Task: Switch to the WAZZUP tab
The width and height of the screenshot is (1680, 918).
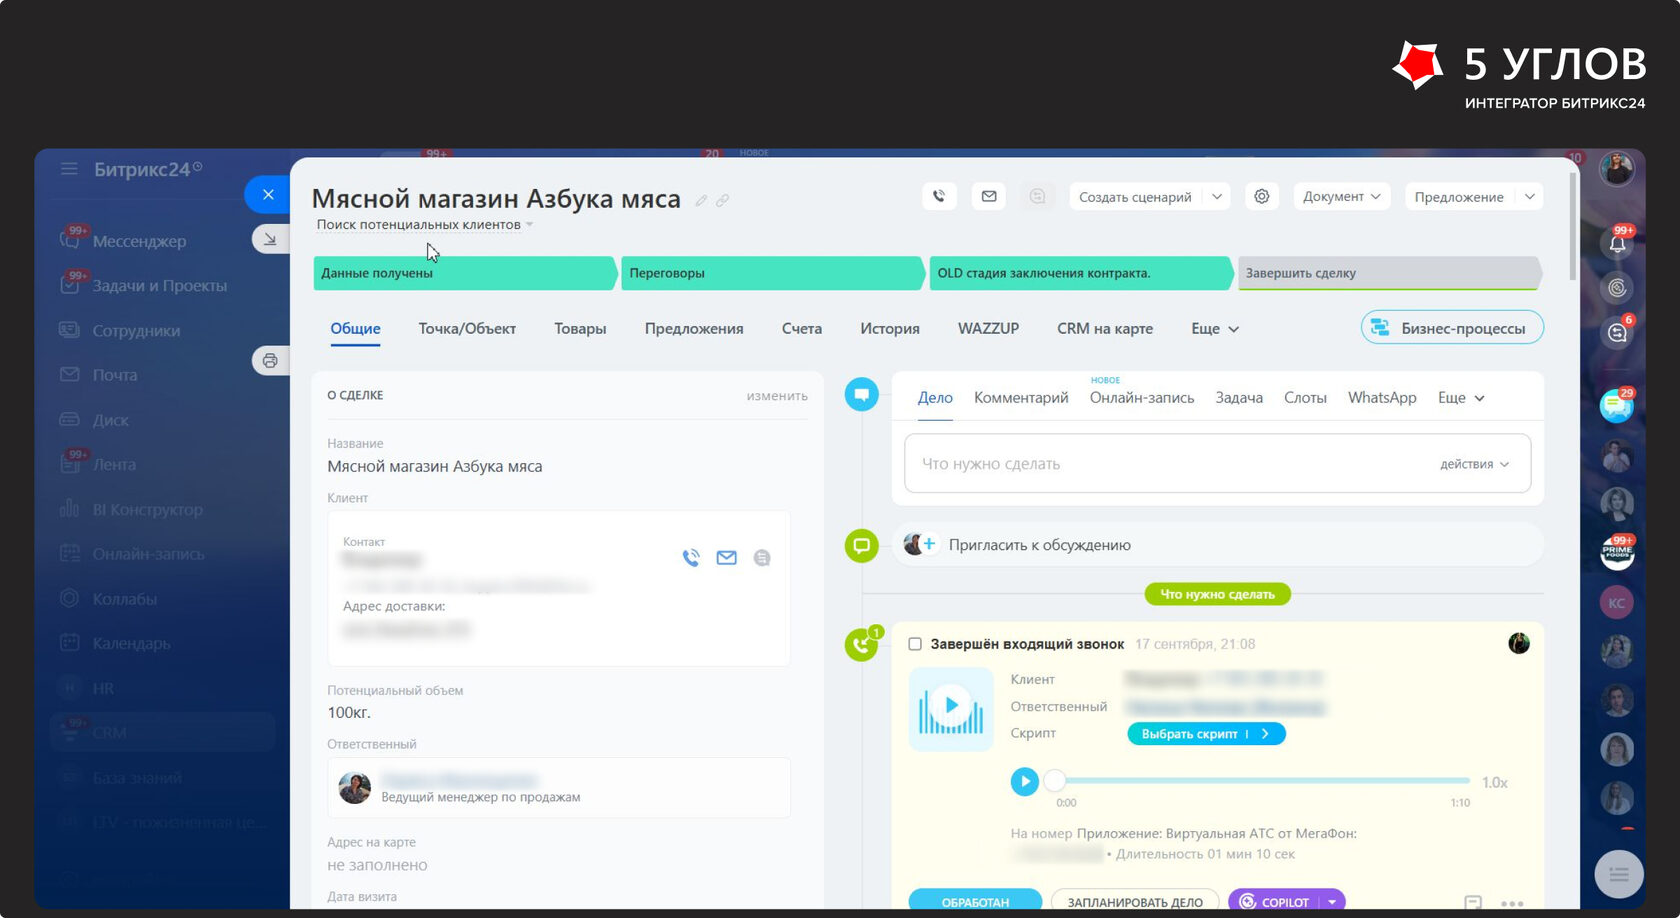Action: pos(988,329)
